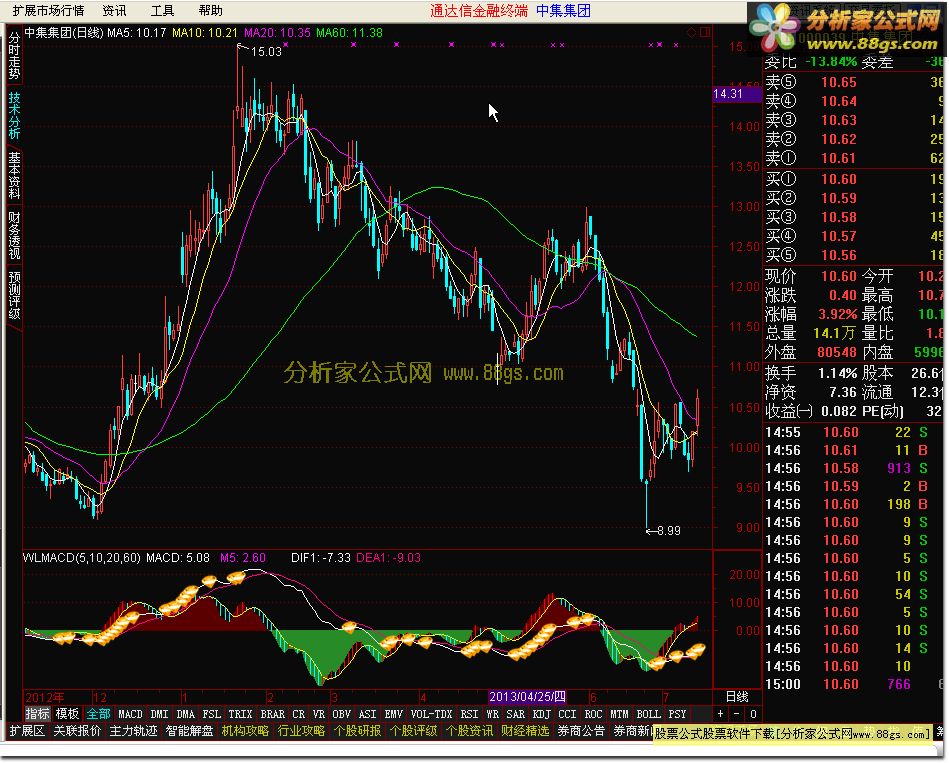The height and width of the screenshot is (763, 949).
Task: Click the 14.31 price cursor label
Action: tap(737, 94)
